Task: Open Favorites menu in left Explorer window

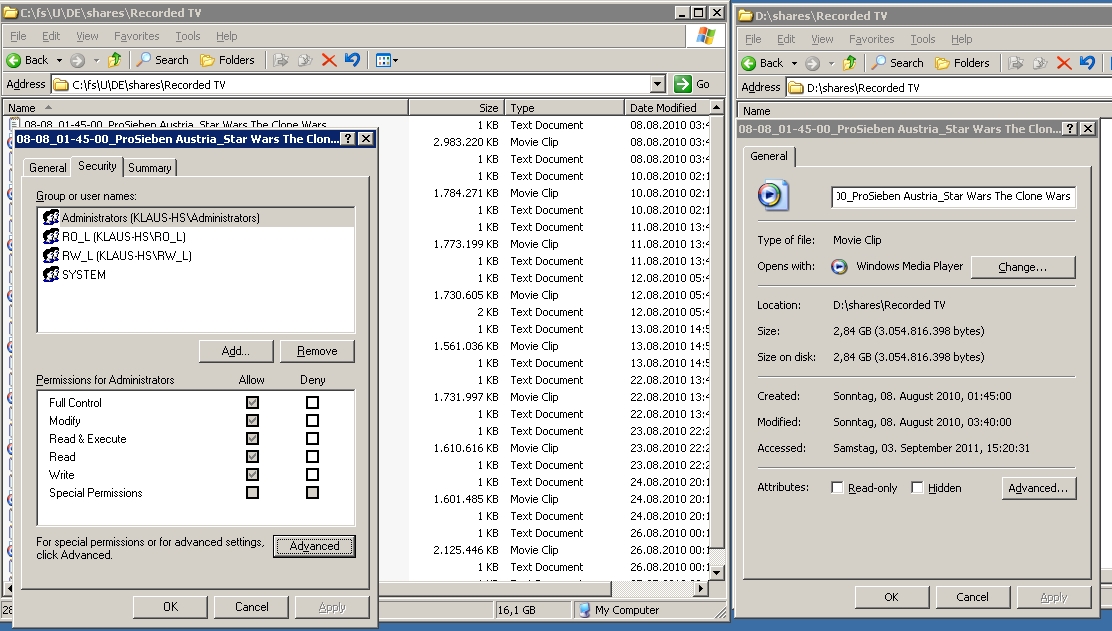Action: 137,36
